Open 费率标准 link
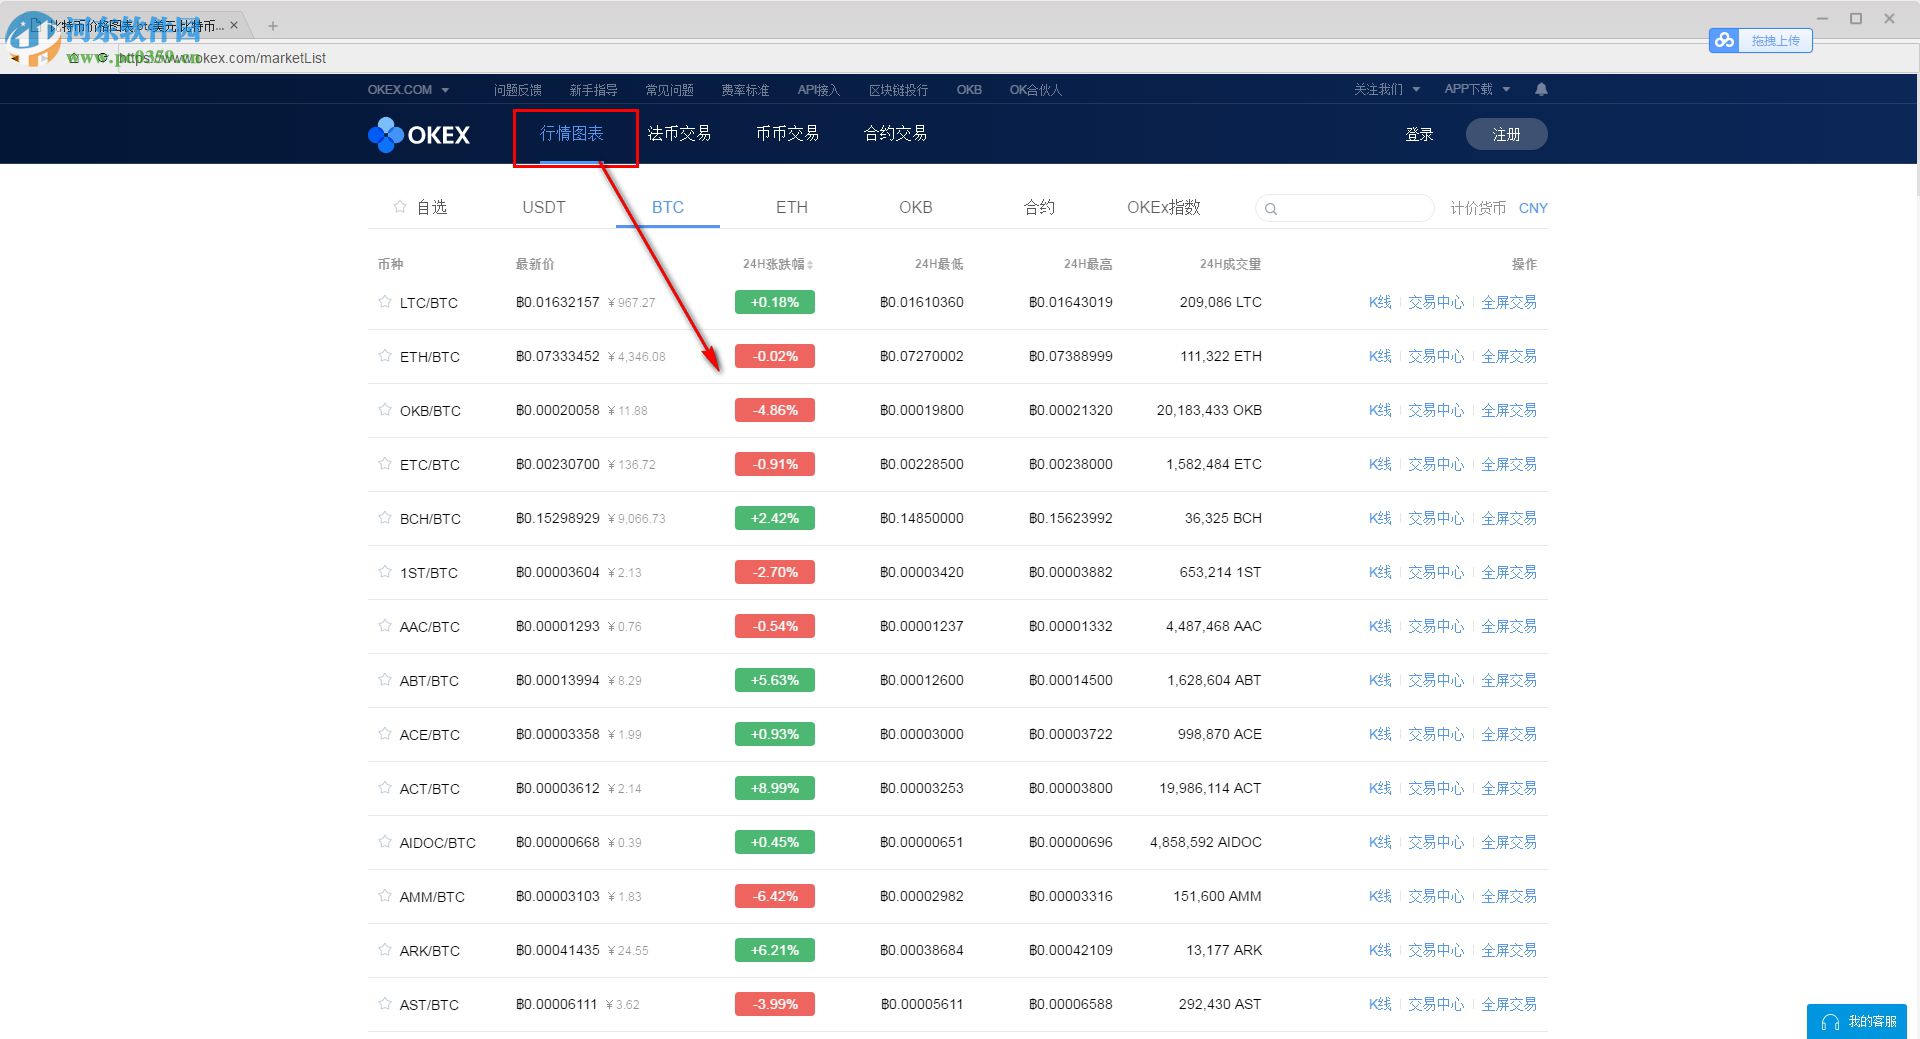This screenshot has width=1920, height=1039. coord(746,90)
